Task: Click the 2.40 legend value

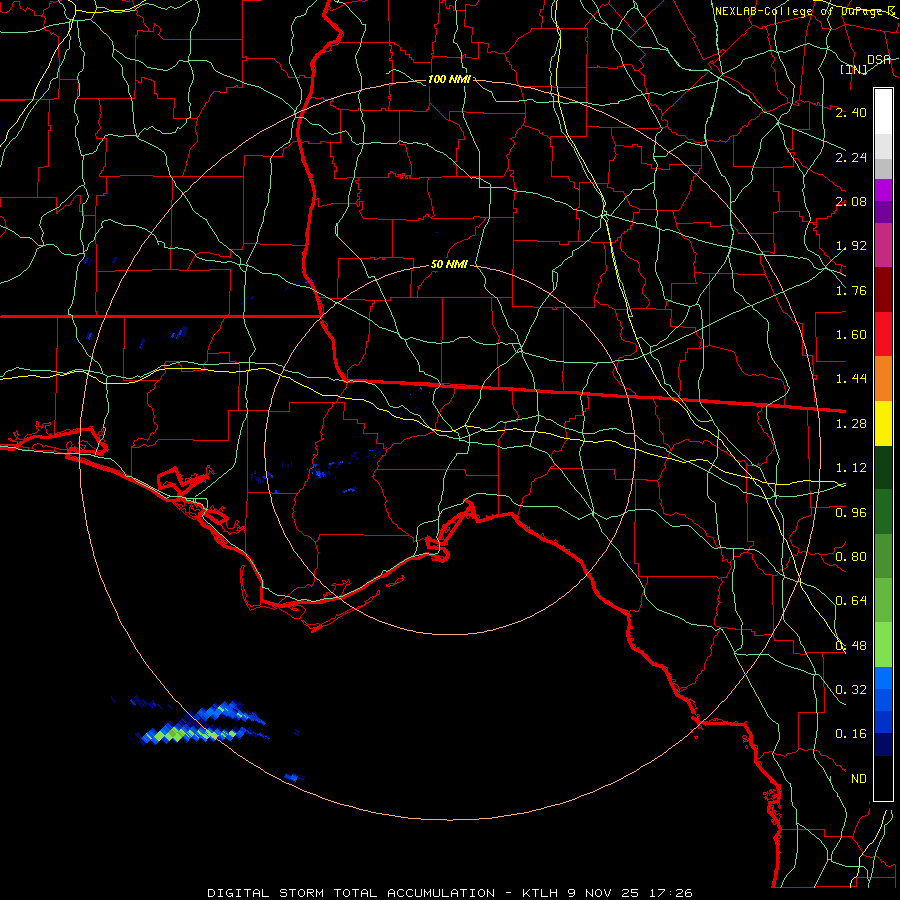Action: coord(851,112)
